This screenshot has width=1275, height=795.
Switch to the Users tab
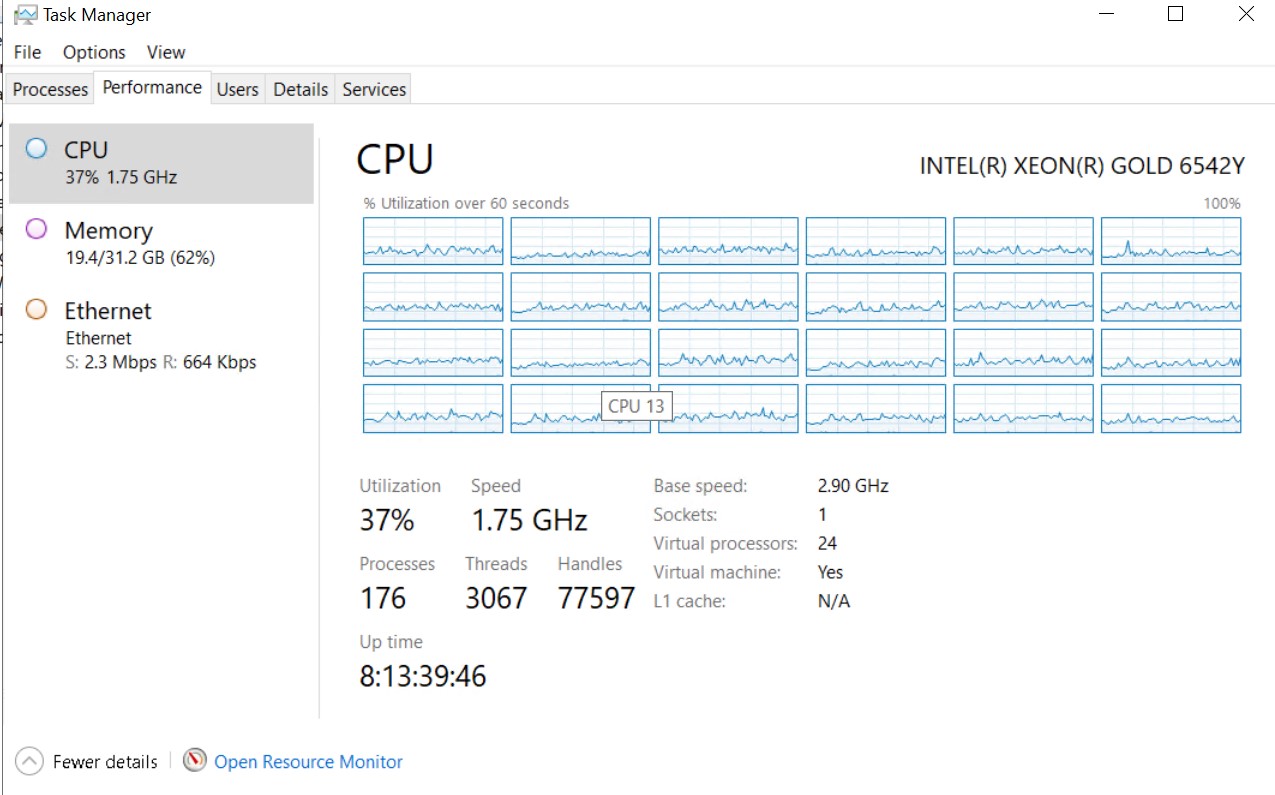click(237, 89)
